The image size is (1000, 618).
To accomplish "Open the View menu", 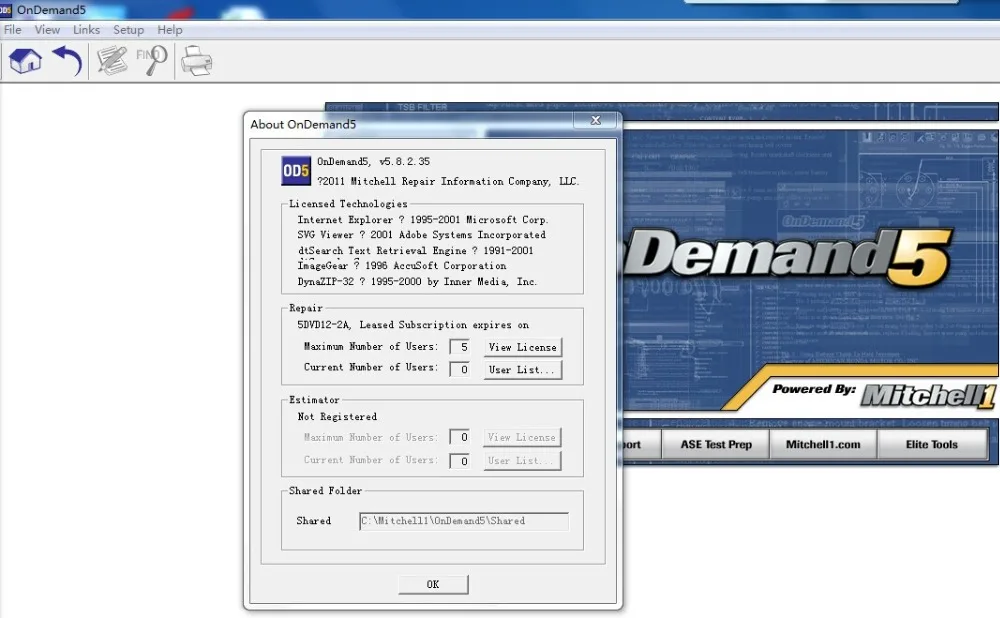I will (x=47, y=29).
